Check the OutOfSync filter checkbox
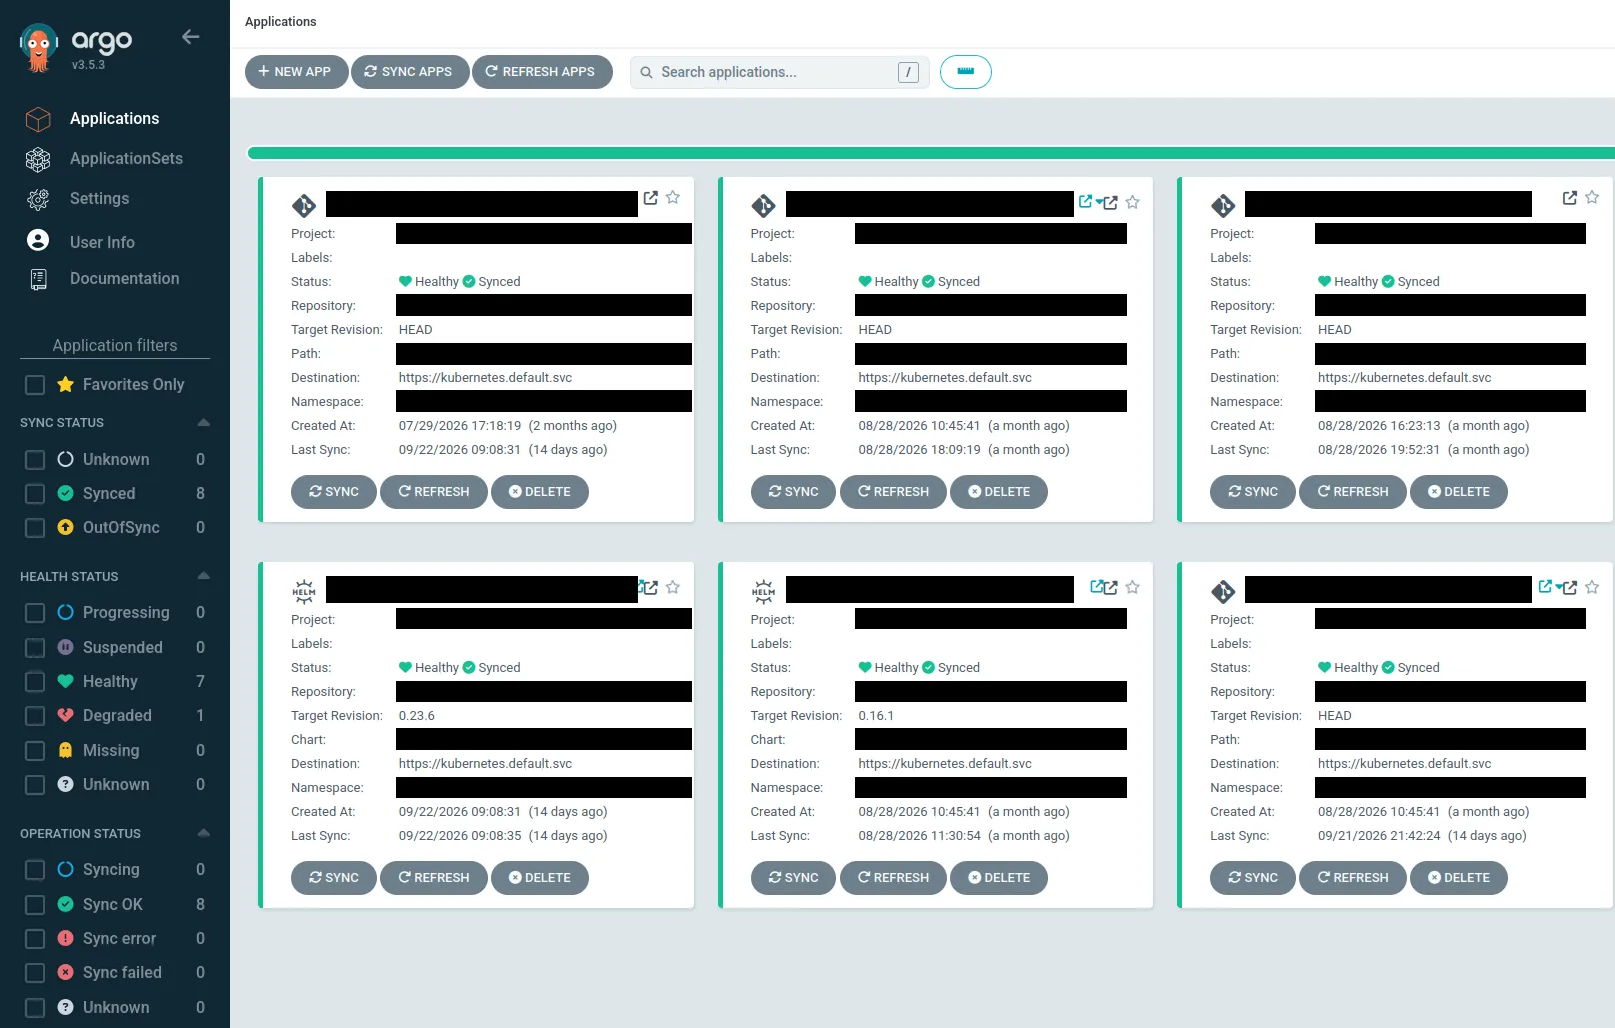 (x=35, y=528)
